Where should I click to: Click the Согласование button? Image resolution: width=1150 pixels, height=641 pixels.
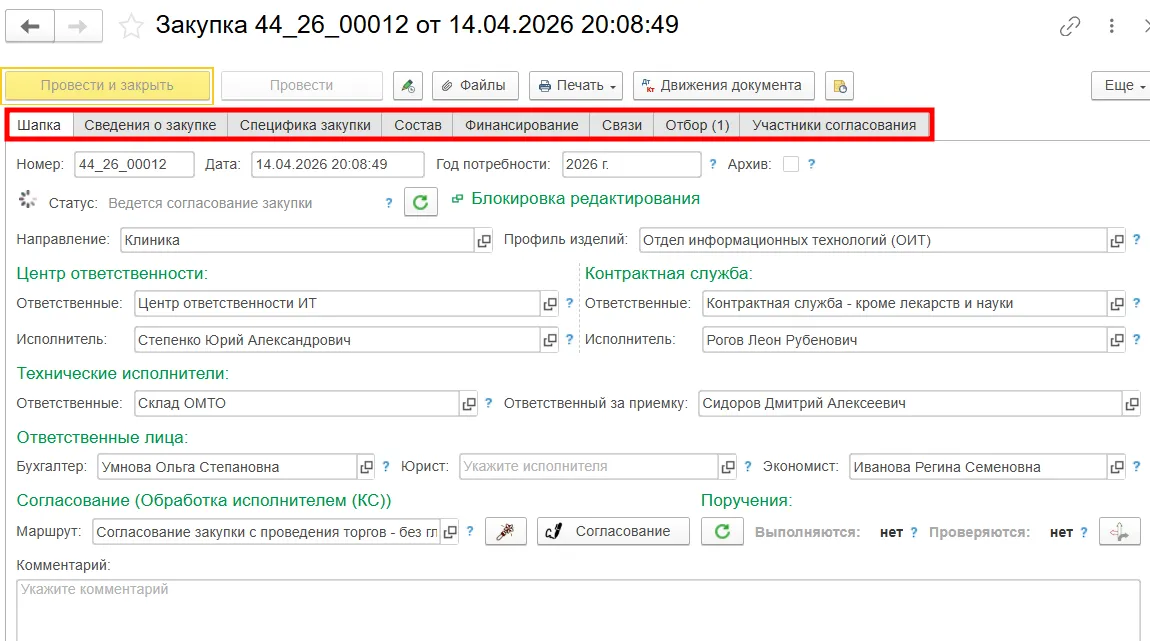click(x=613, y=532)
